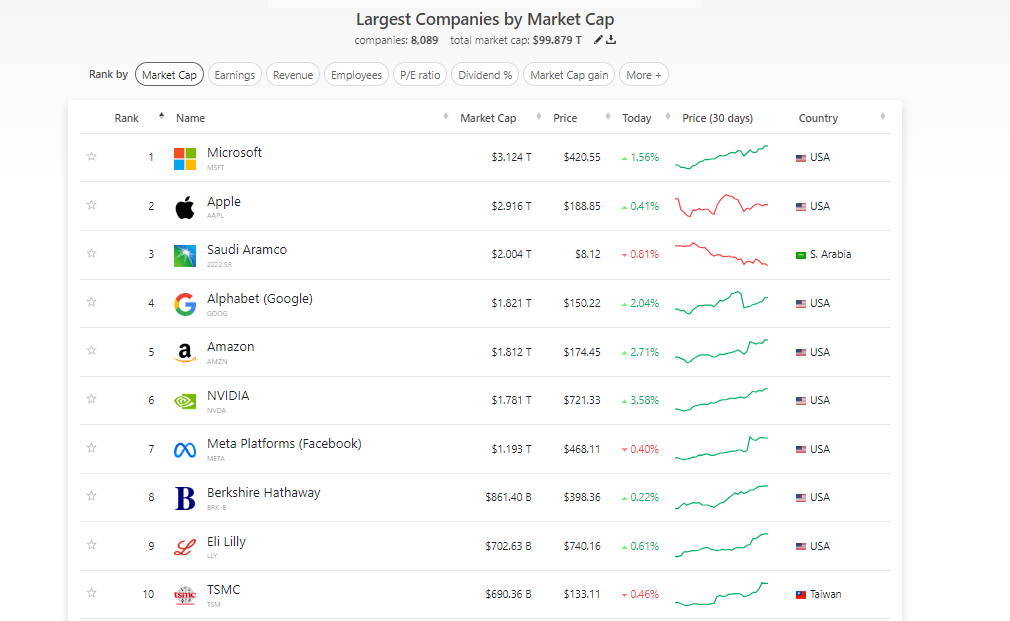Click the pencil edit icon near total market cap
The image size is (1010, 621).
pos(598,40)
